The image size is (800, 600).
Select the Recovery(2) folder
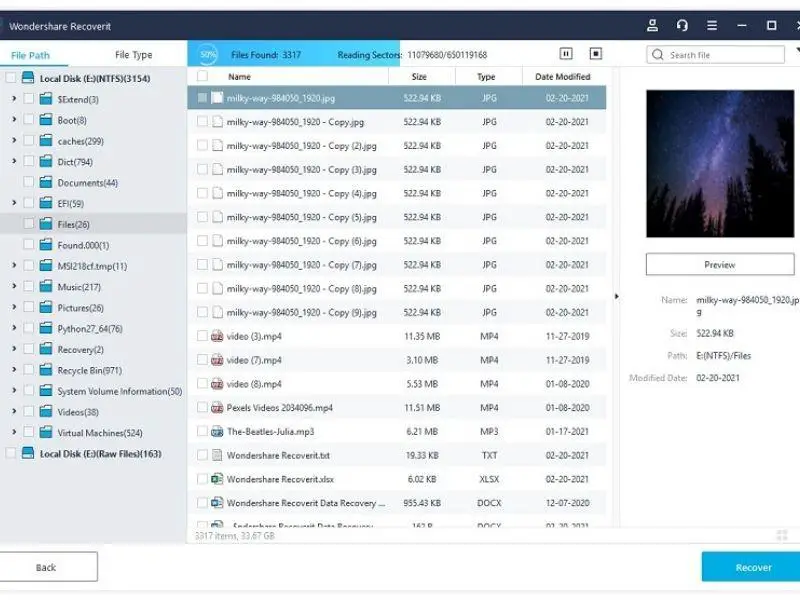tap(81, 349)
